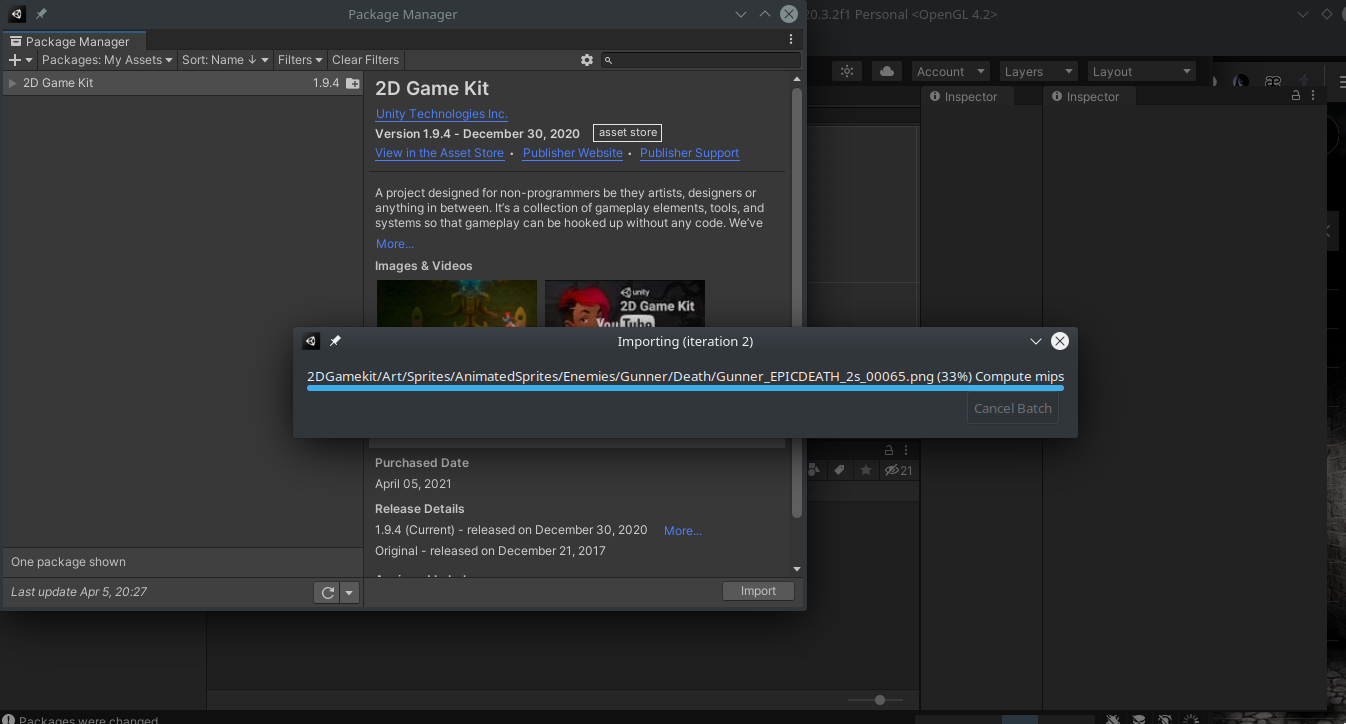Click More... link next to Release Details
The height and width of the screenshot is (724, 1346).
click(683, 531)
